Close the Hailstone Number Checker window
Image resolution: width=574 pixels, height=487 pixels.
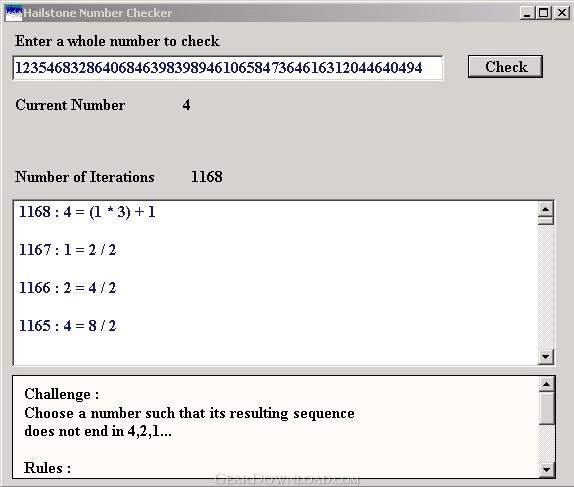(x=562, y=14)
